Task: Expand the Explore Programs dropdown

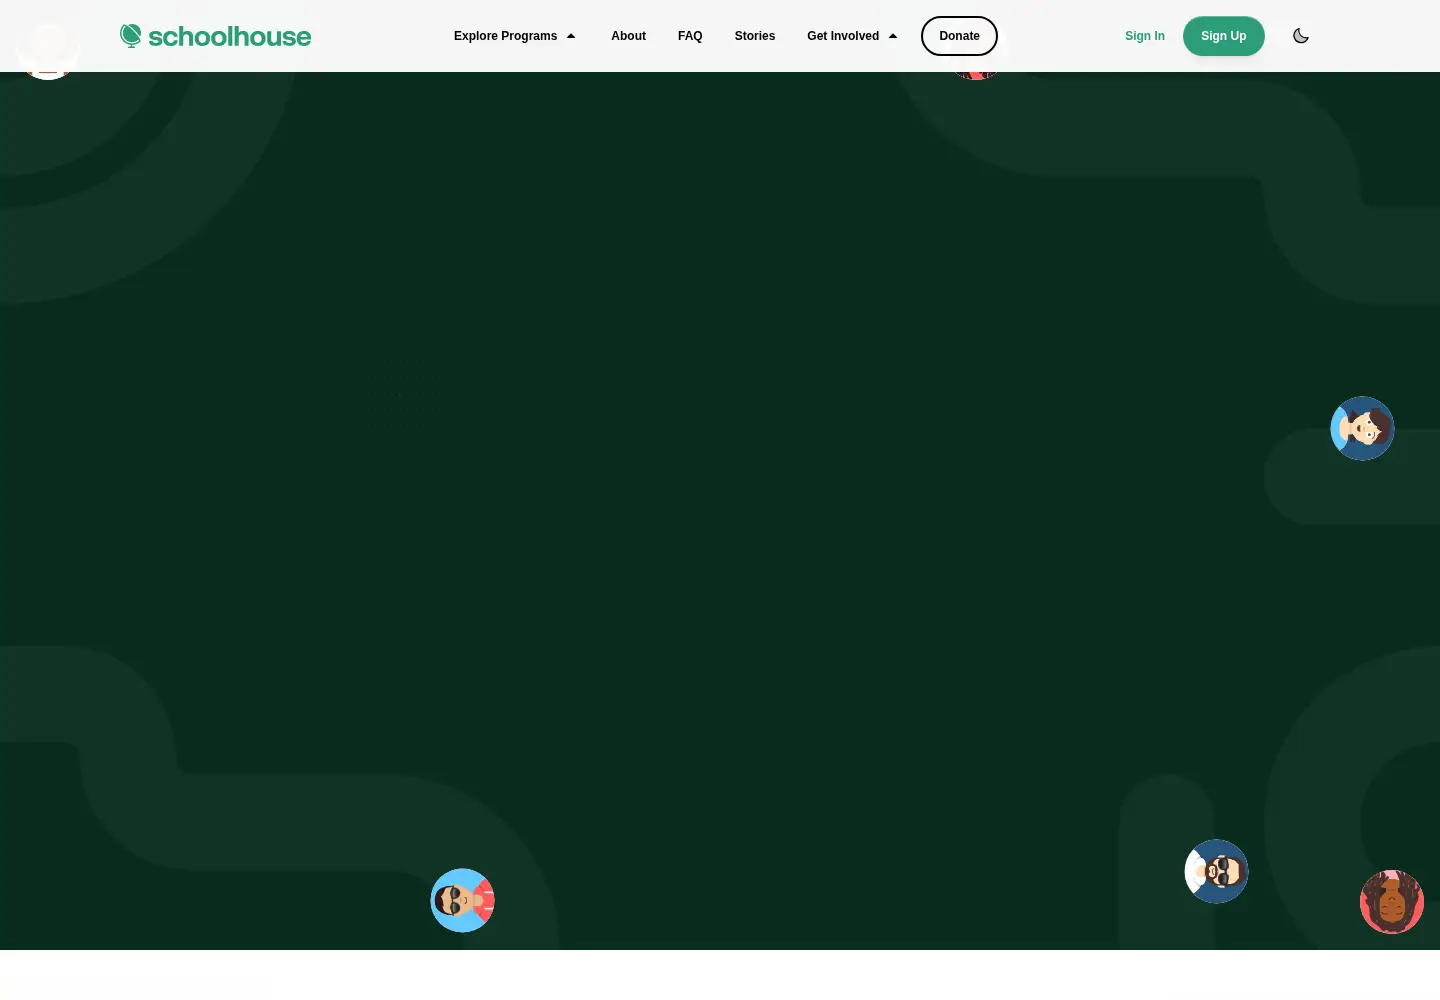Action: click(x=515, y=36)
